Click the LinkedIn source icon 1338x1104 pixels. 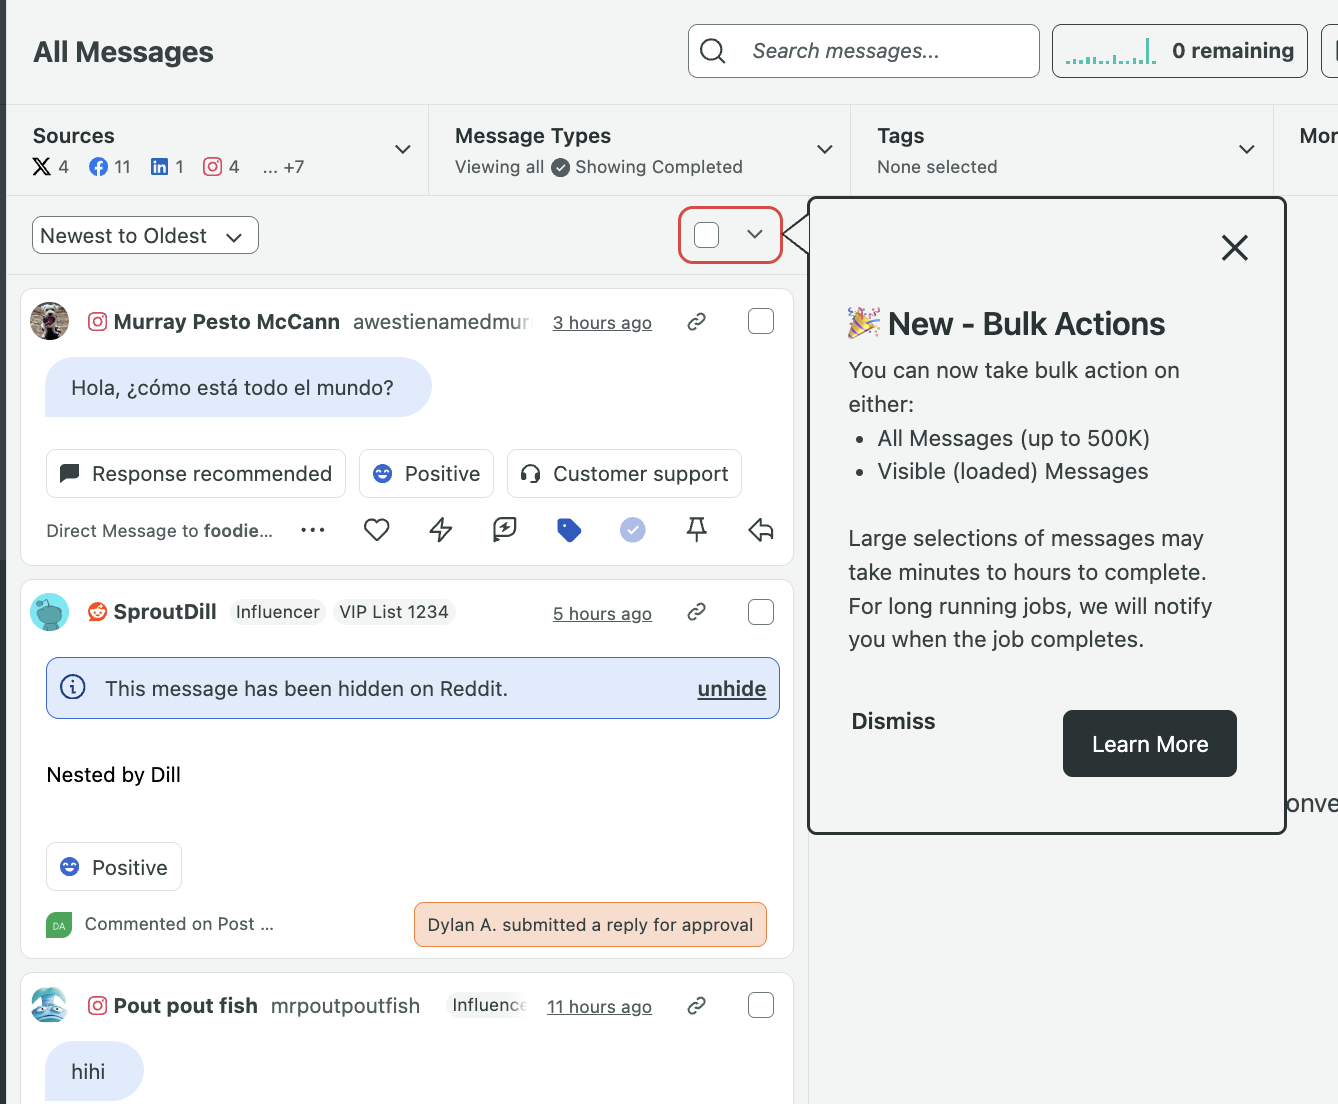click(159, 167)
